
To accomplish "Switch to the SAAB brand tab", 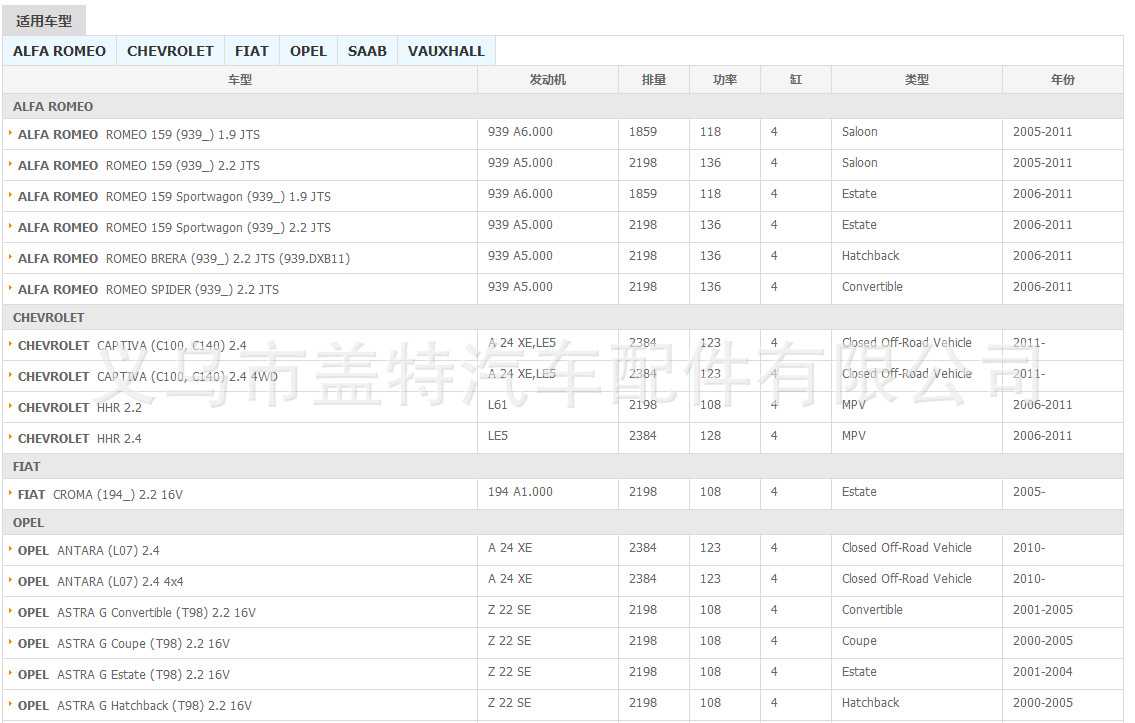I will (367, 51).
